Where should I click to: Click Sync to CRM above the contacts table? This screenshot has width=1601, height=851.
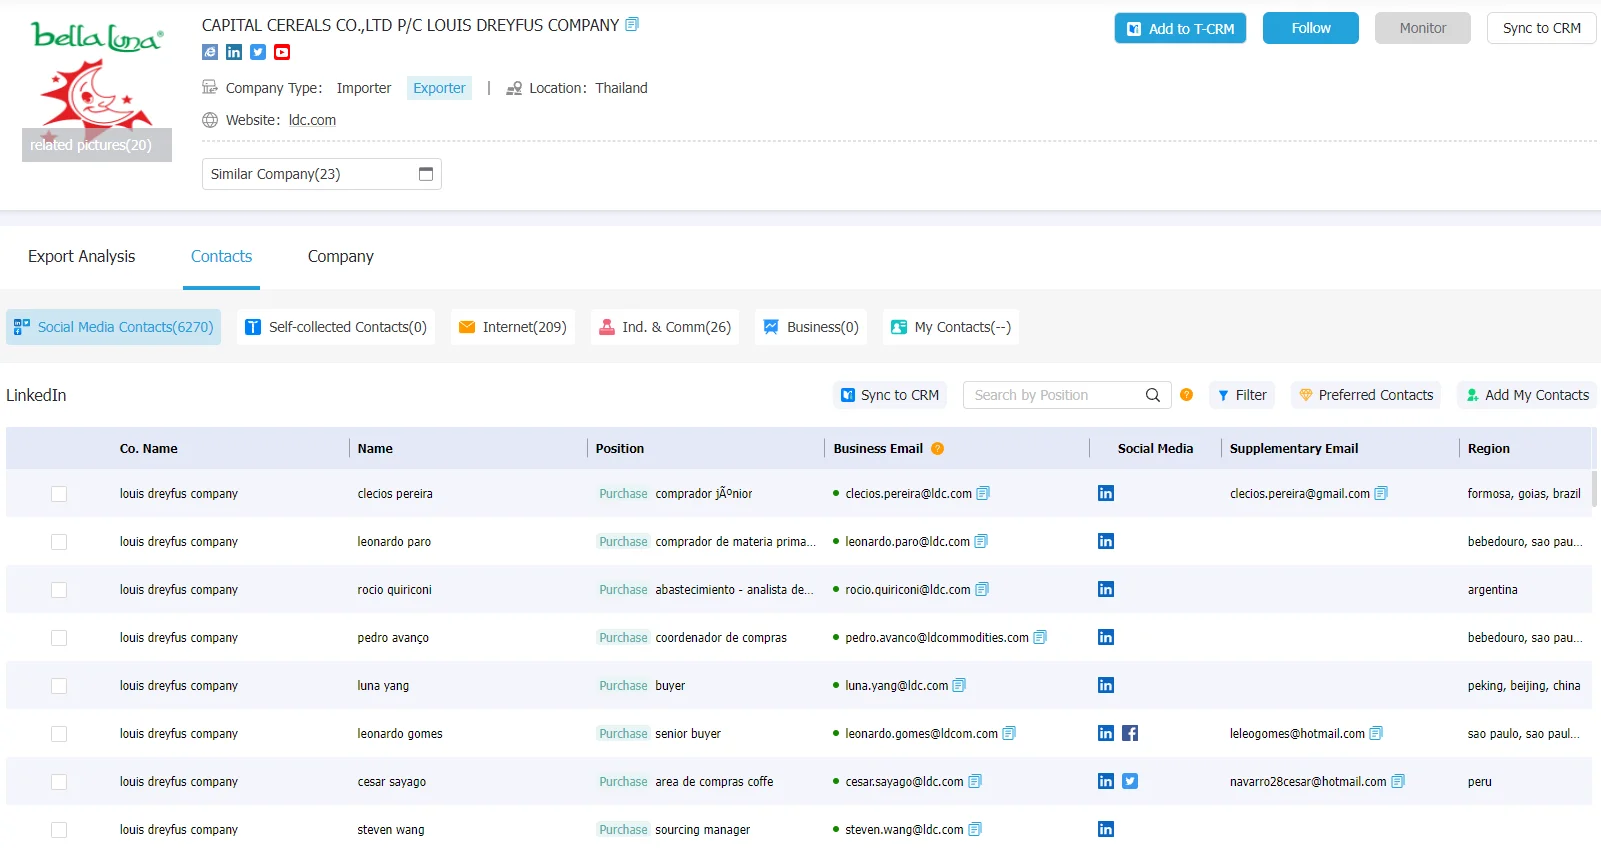pyautogui.click(x=890, y=395)
